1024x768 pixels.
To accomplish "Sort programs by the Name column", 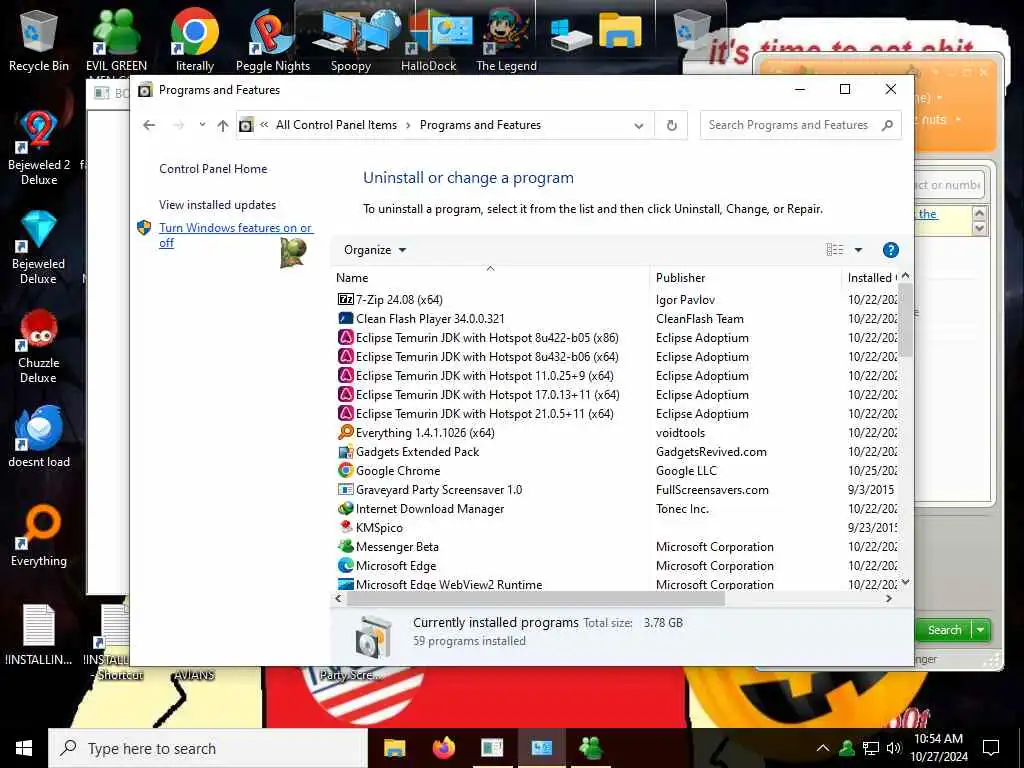I will [x=490, y=278].
